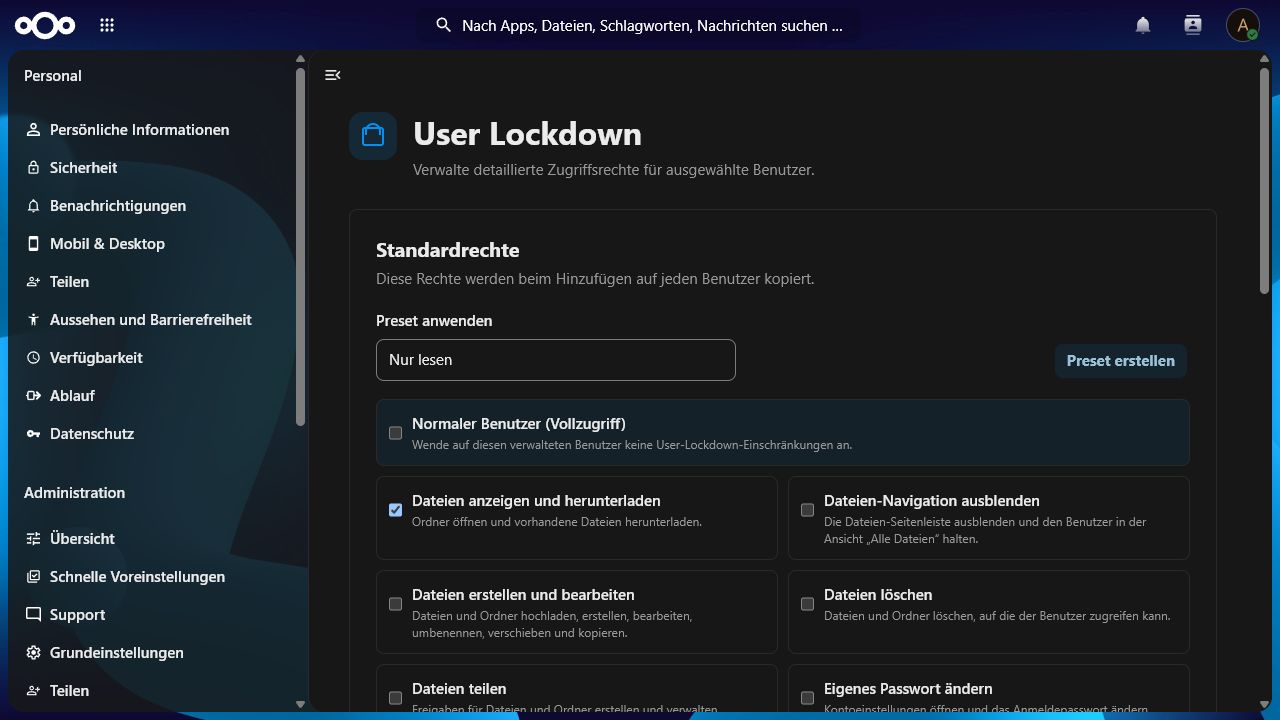Go to Verfügbarkeit settings
The width and height of the screenshot is (1280, 720).
click(151, 358)
